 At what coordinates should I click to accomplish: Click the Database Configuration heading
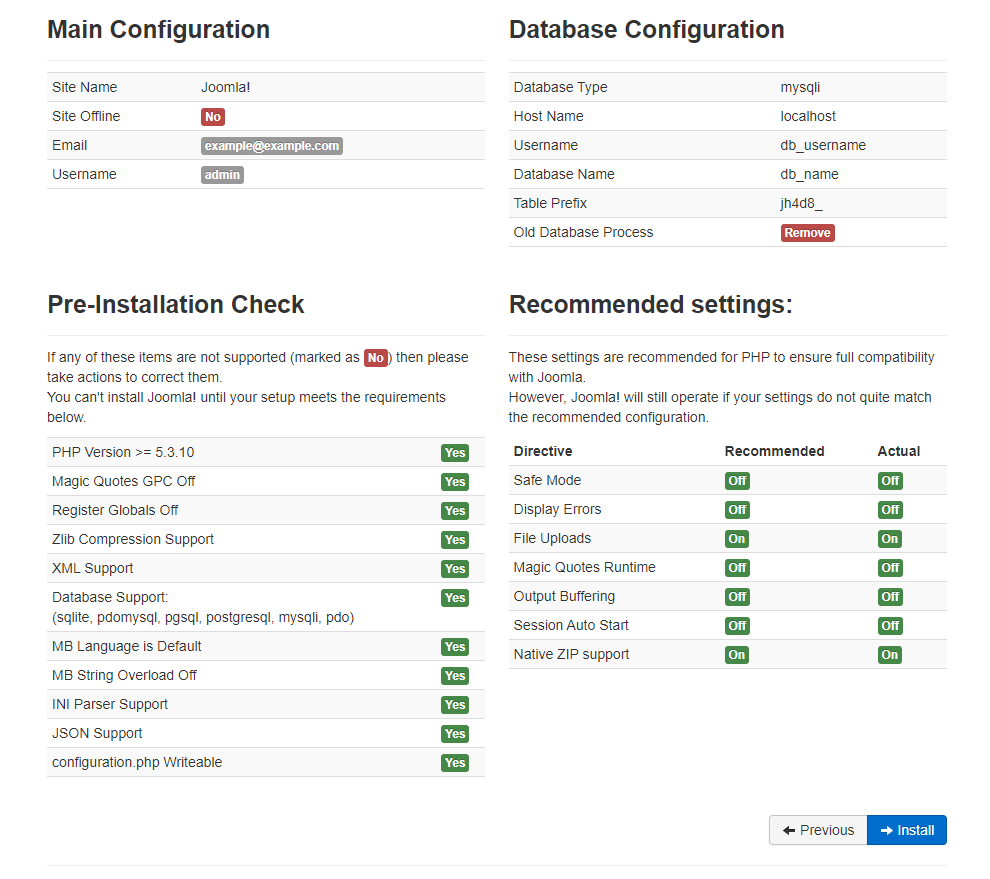click(x=647, y=30)
